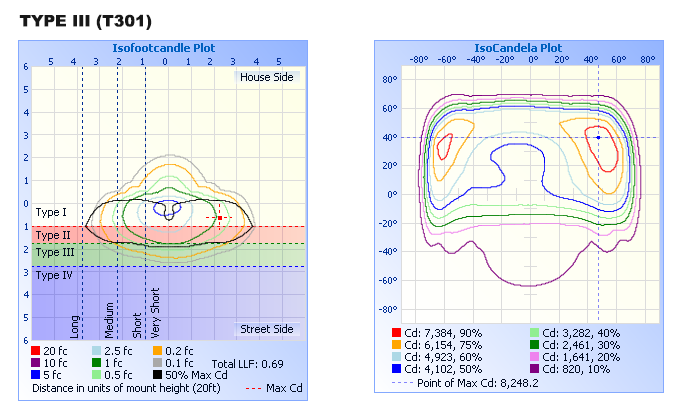Click the blue 5 fc legend swatch
The height and width of the screenshot is (416, 680).
coord(37,375)
